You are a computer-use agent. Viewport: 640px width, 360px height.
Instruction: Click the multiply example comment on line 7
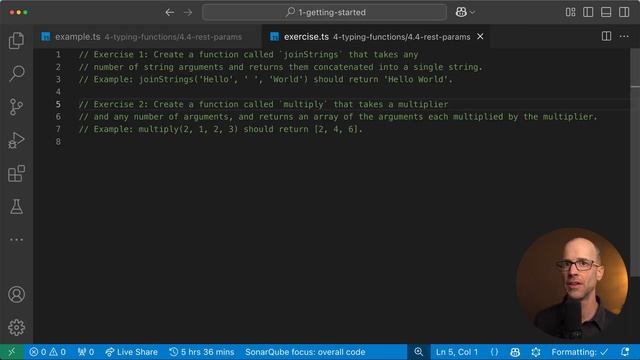(220, 129)
